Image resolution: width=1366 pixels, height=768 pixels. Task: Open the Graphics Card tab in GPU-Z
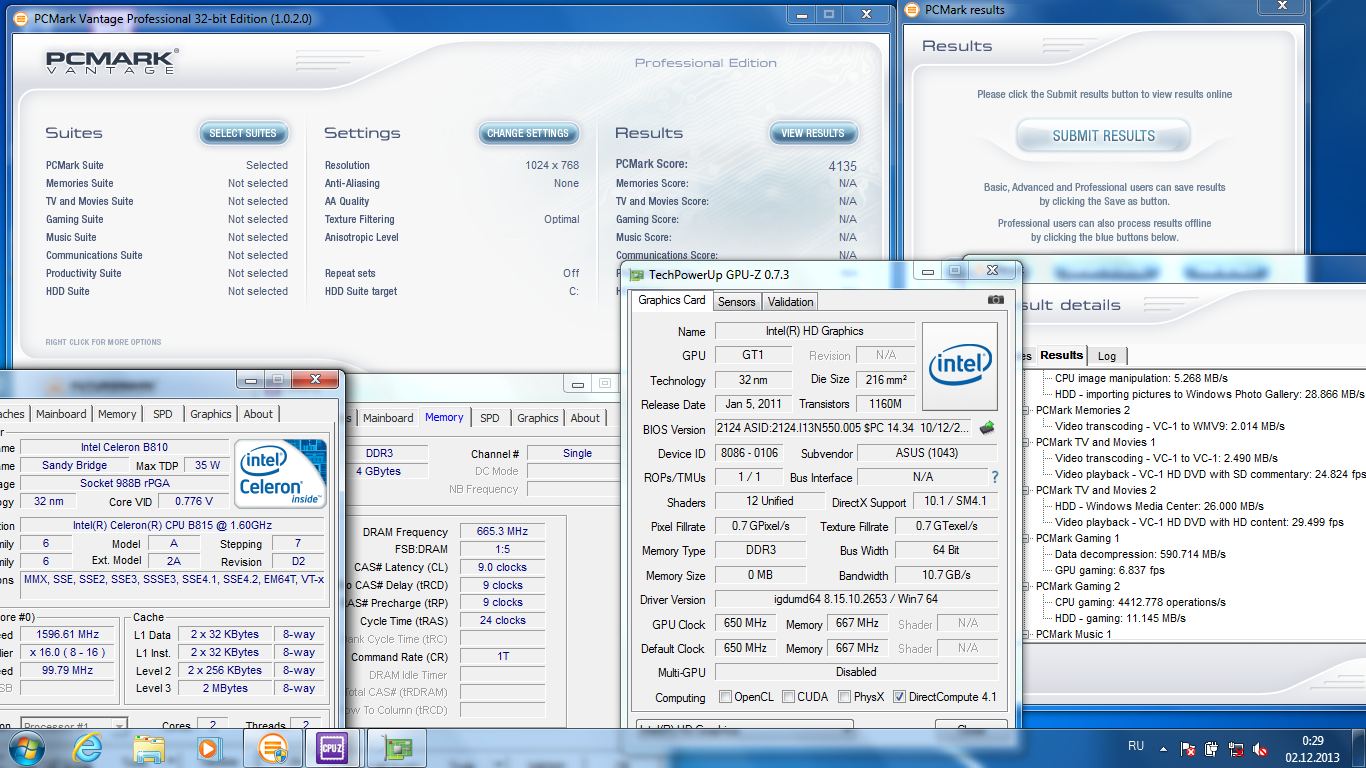672,300
